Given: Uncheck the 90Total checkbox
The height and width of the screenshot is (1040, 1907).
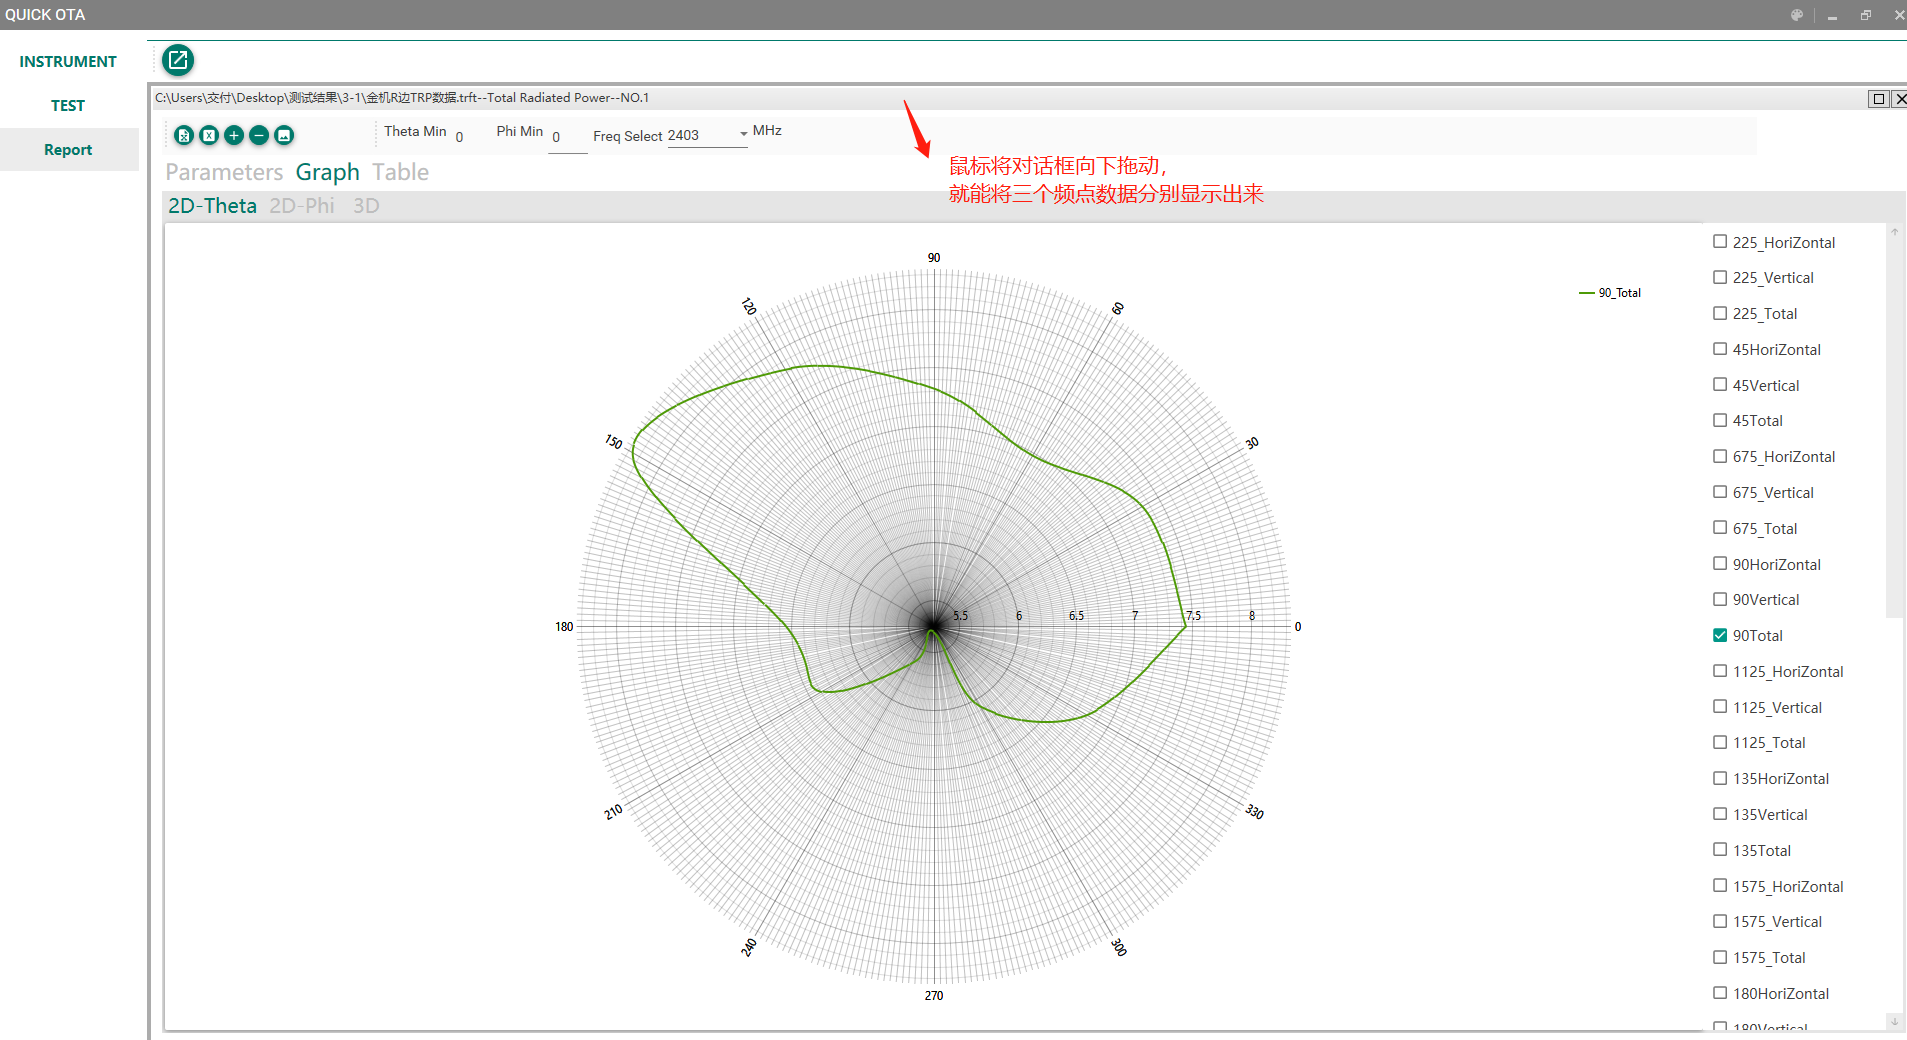Looking at the screenshot, I should point(1720,635).
